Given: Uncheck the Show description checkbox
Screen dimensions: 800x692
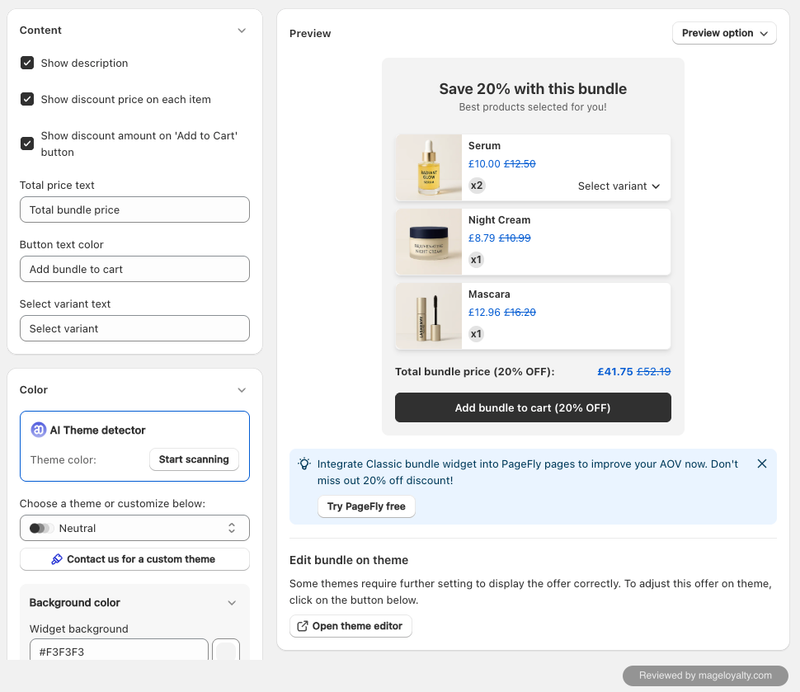Looking at the screenshot, I should [x=27, y=63].
